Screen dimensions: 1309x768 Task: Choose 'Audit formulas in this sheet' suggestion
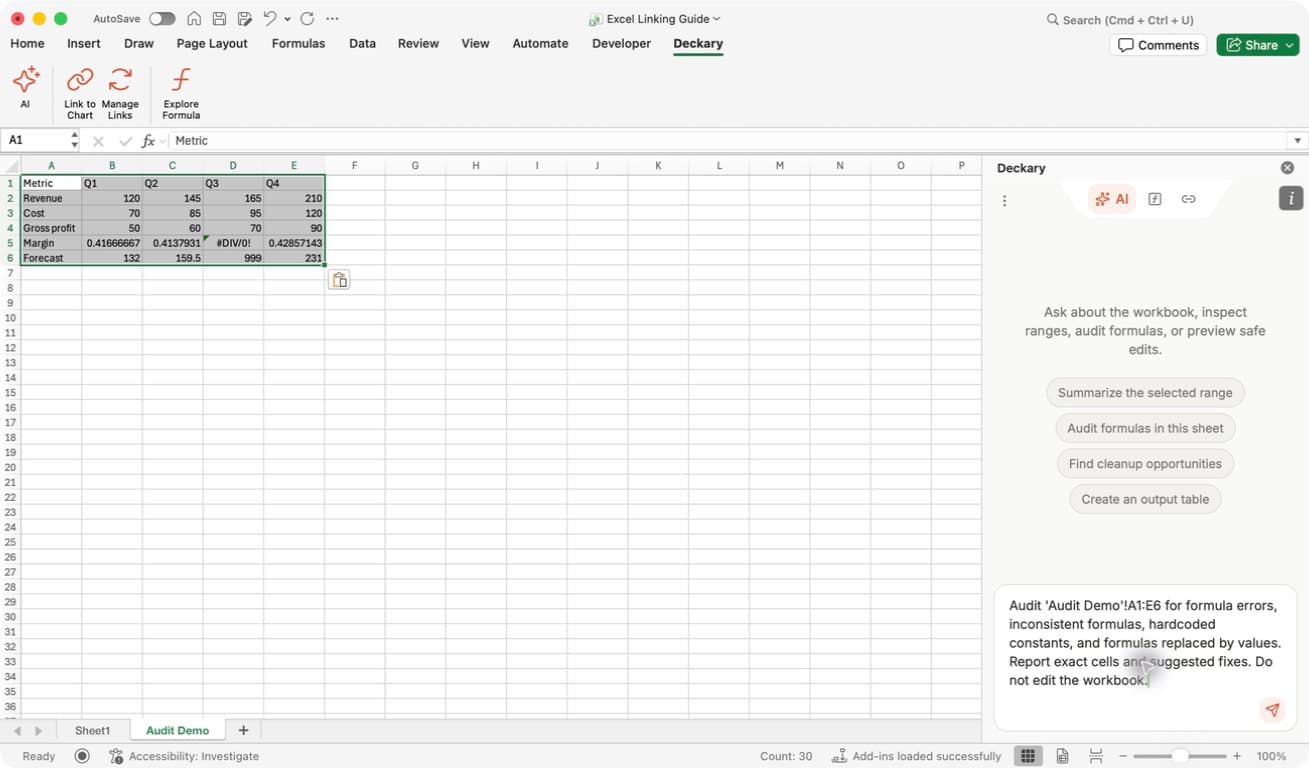click(x=1145, y=428)
